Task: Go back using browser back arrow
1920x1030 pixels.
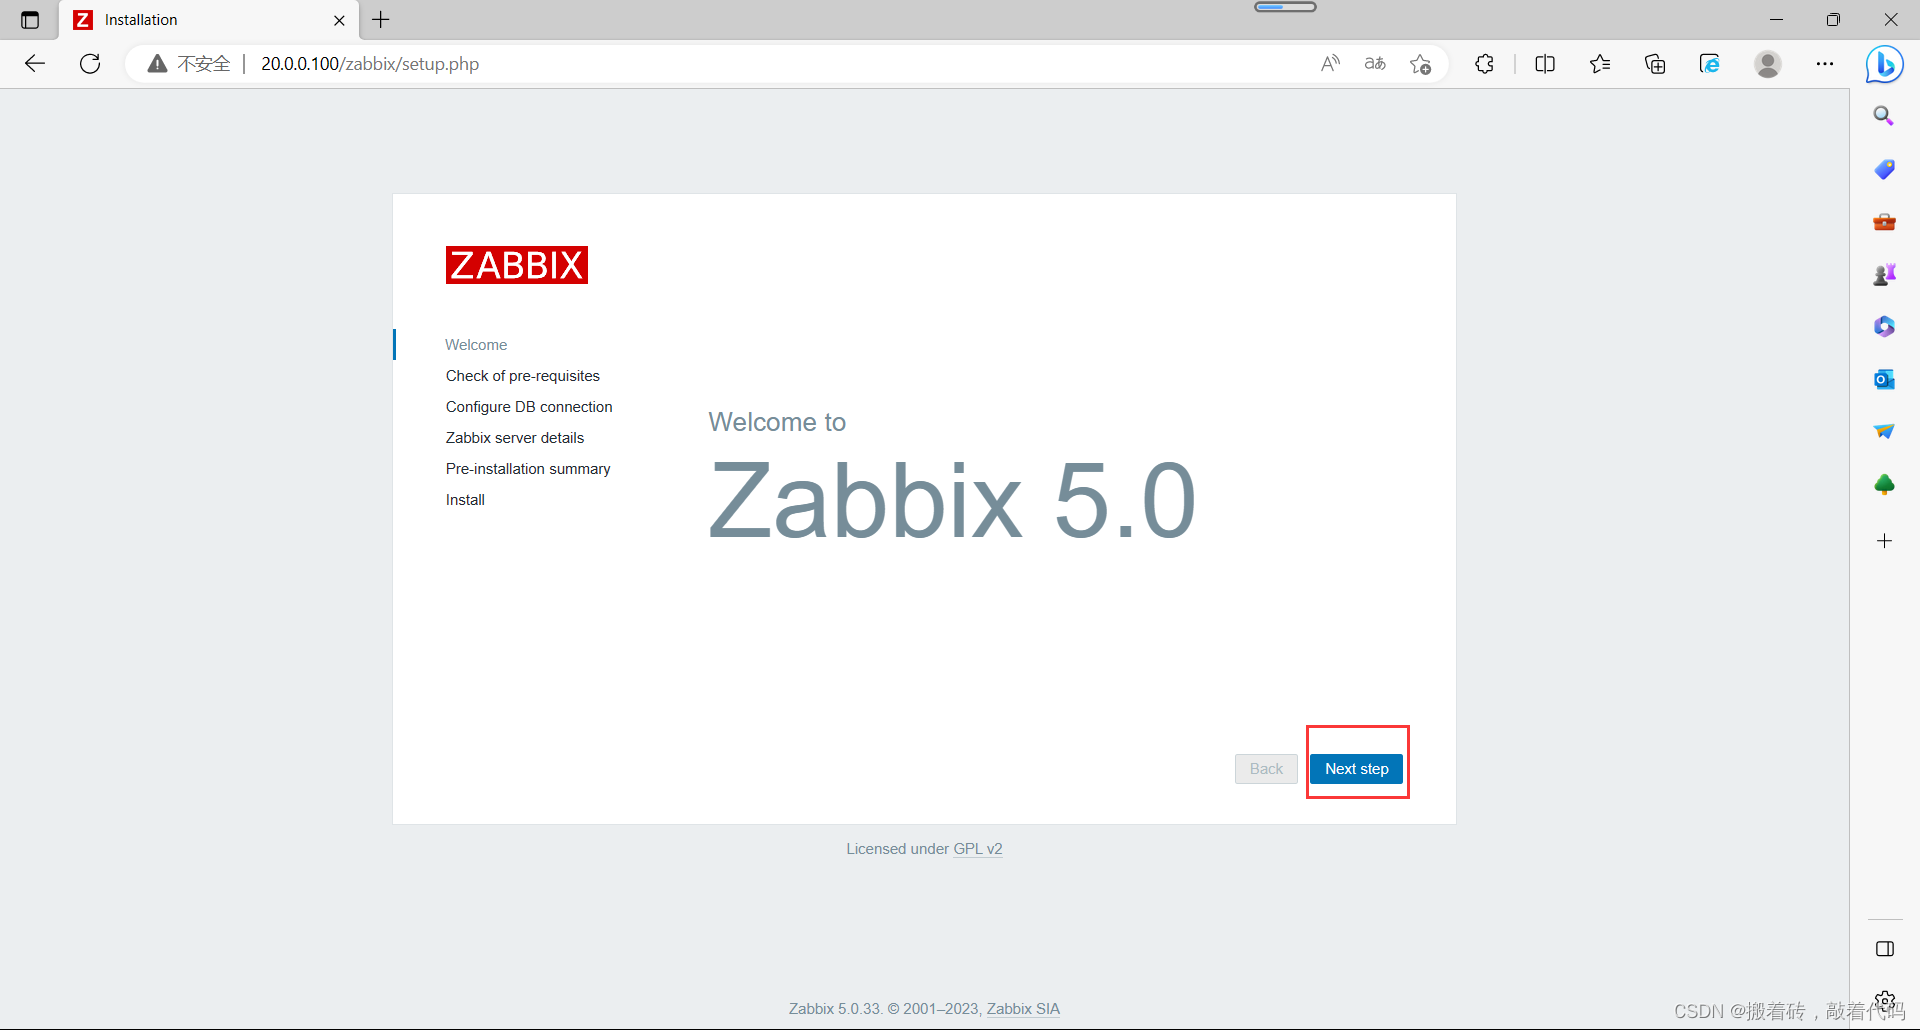Action: click(x=35, y=64)
